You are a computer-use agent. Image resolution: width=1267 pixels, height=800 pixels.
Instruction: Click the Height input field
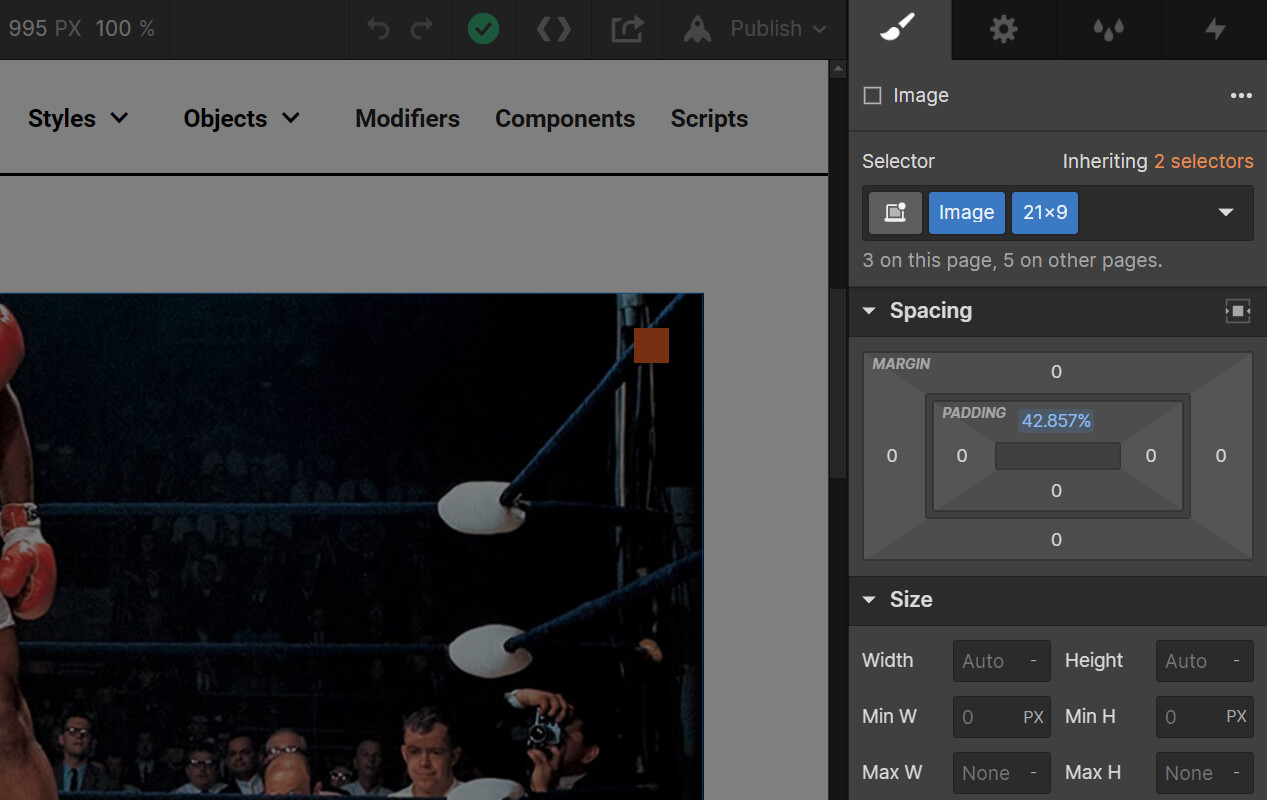(1204, 661)
